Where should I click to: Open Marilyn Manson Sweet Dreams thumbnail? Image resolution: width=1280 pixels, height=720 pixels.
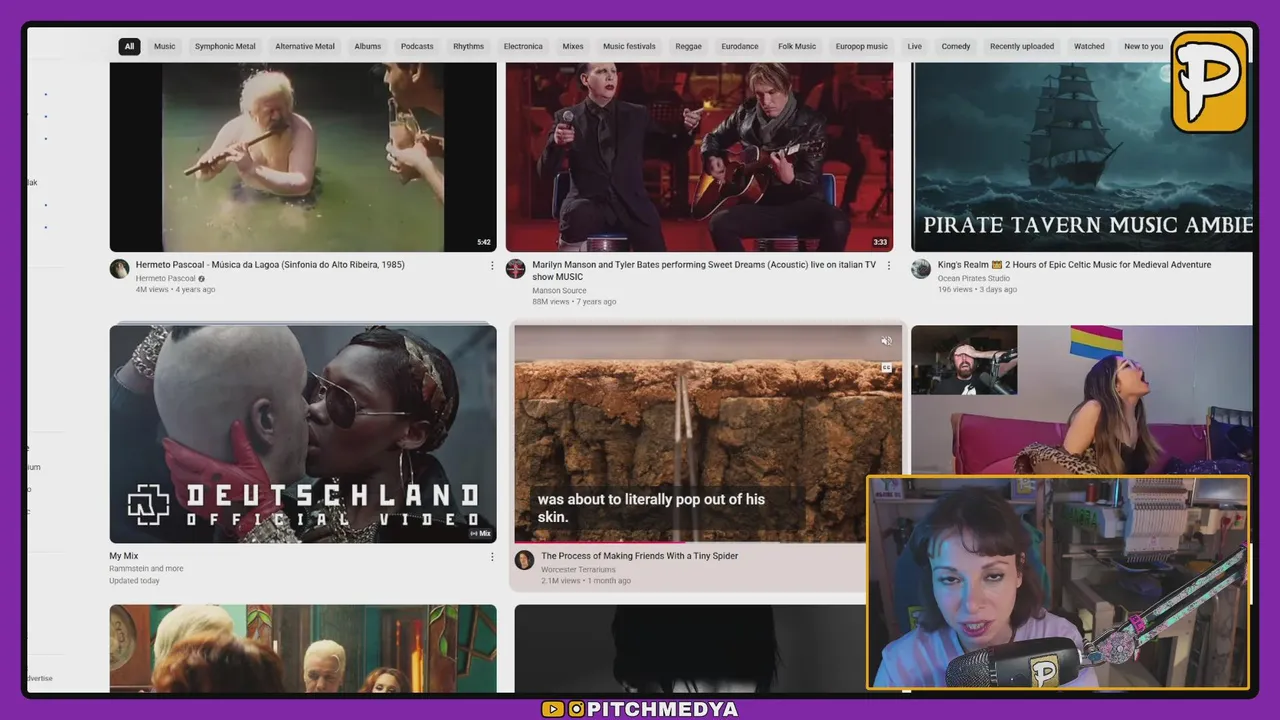click(699, 157)
